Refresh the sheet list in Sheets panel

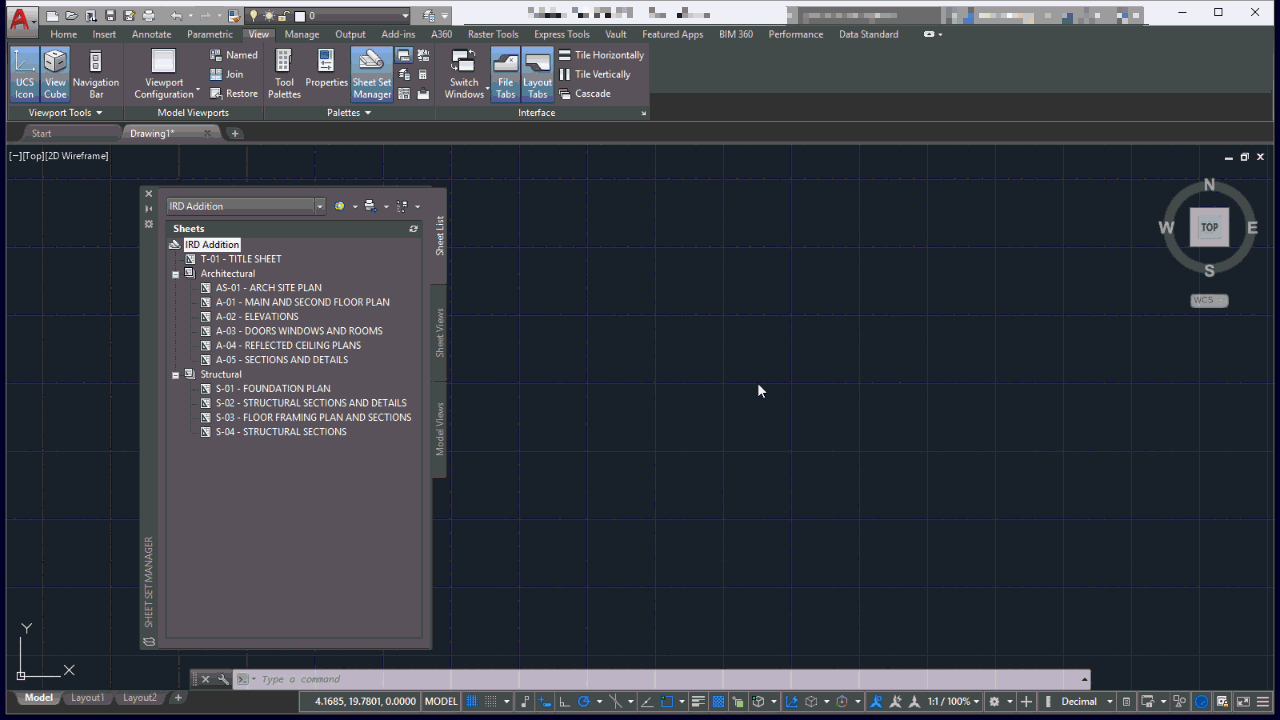413,228
